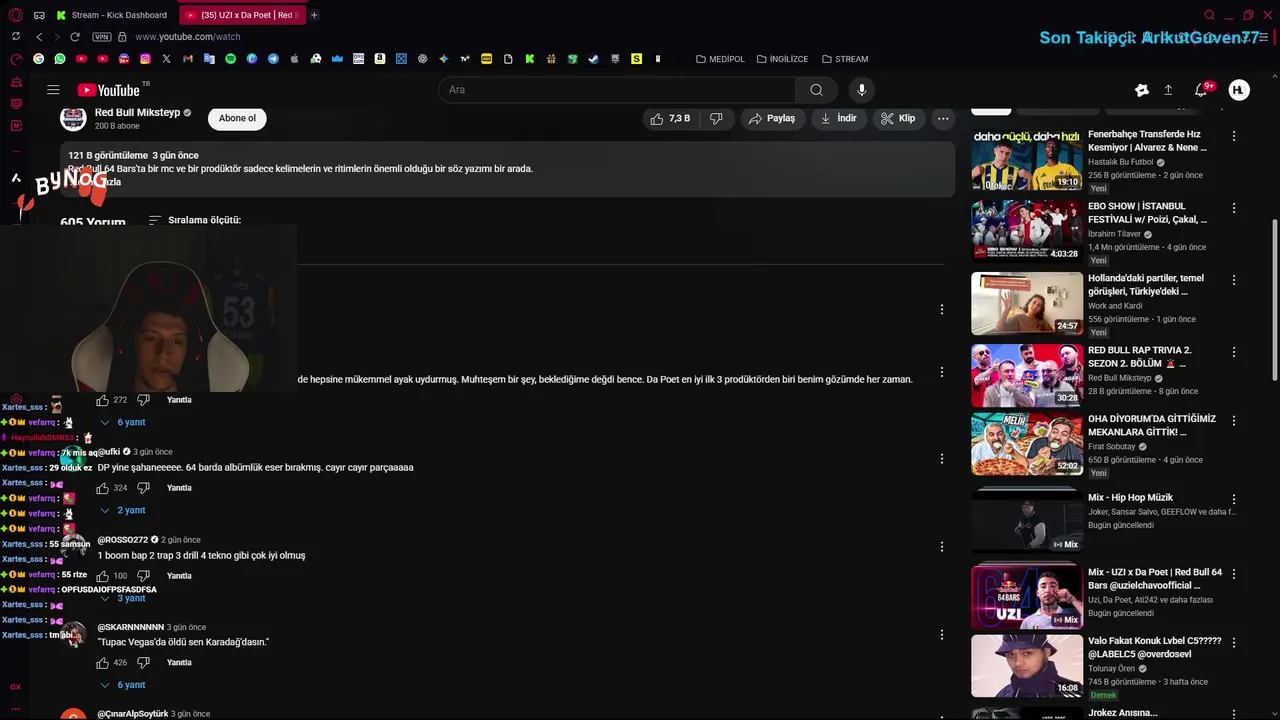Submit the search with the magnifier button
Screen dimensions: 1280x720
816,90
